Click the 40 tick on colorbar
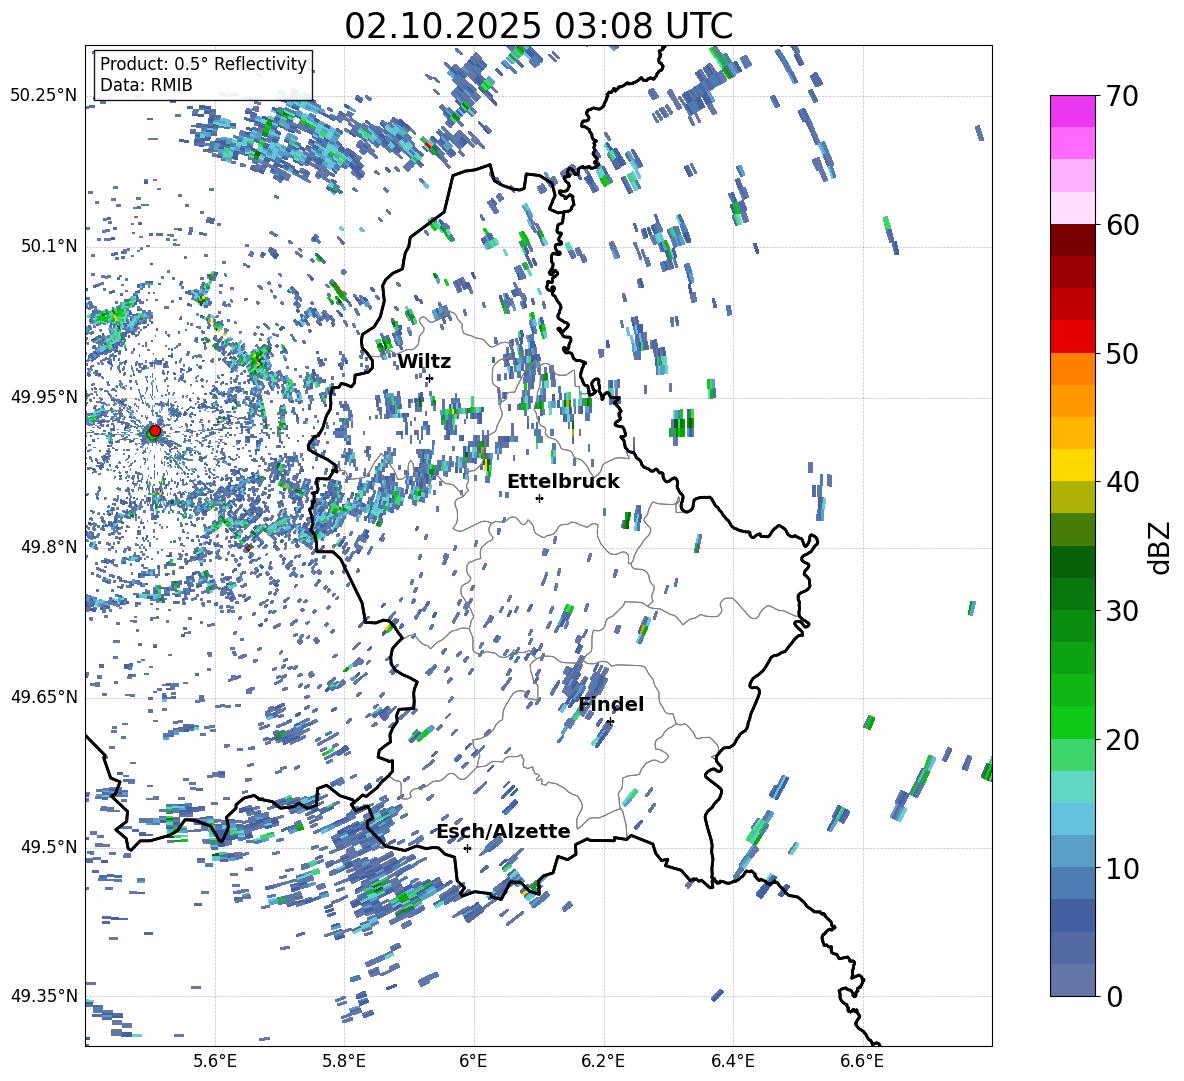Screen dimensions: 1184x1081 pyautogui.click(x=1122, y=482)
